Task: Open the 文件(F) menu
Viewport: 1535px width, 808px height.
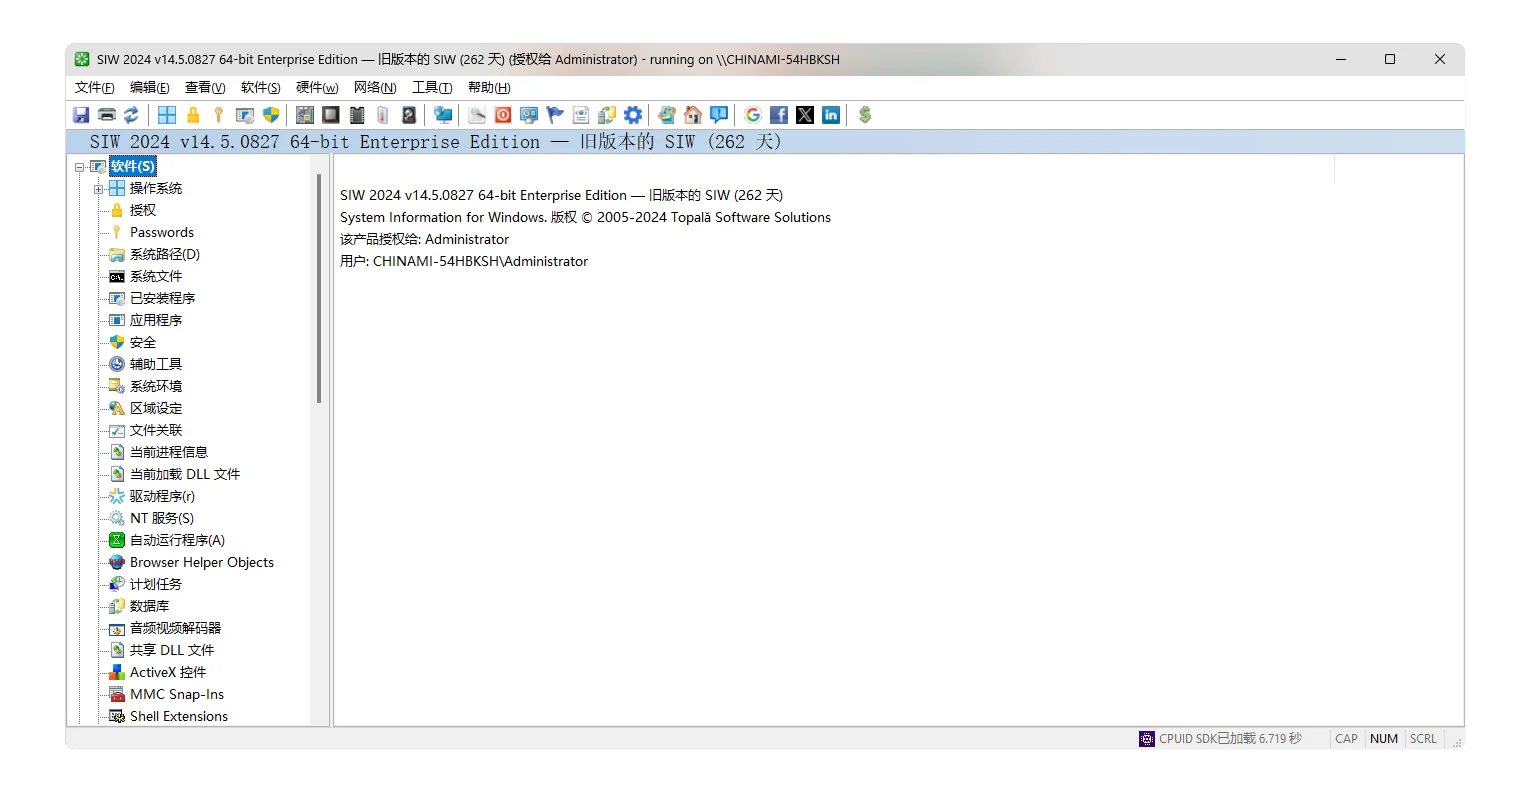Action: coord(95,88)
